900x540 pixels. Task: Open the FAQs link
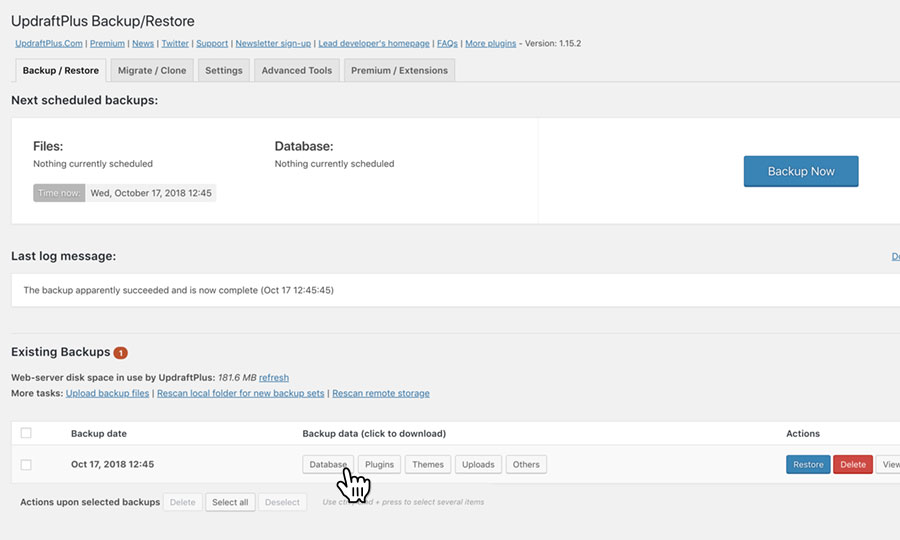pyautogui.click(x=447, y=44)
